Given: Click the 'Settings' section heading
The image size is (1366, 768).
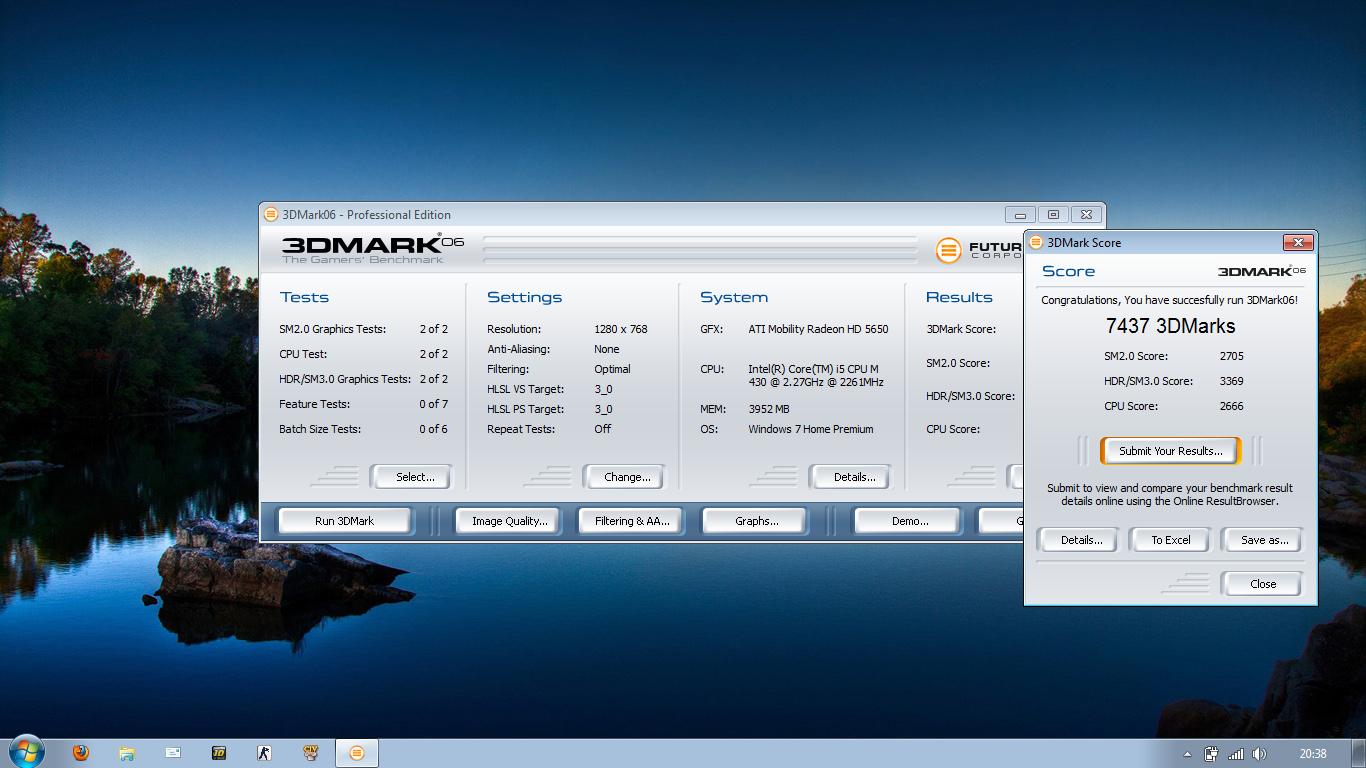Looking at the screenshot, I should click(x=525, y=297).
